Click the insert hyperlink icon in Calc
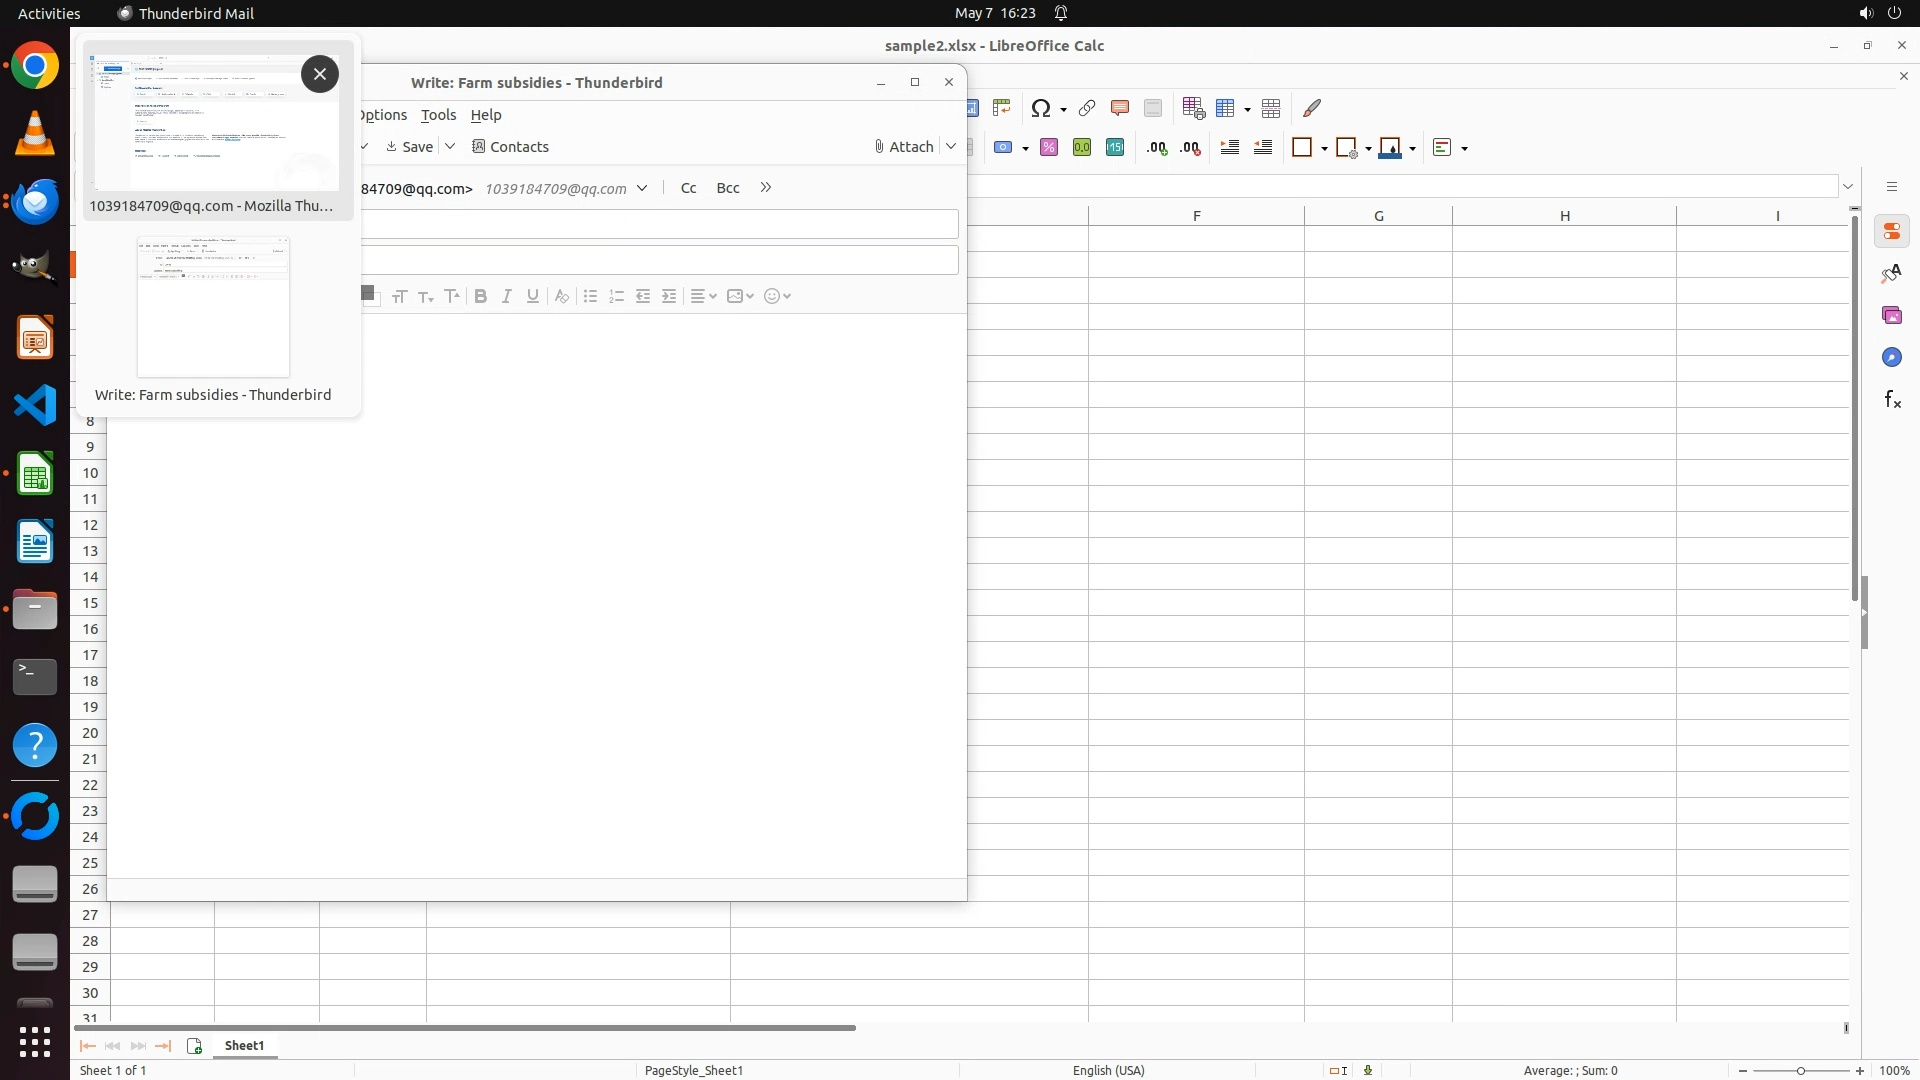This screenshot has width=1920, height=1080. pyautogui.click(x=1087, y=108)
